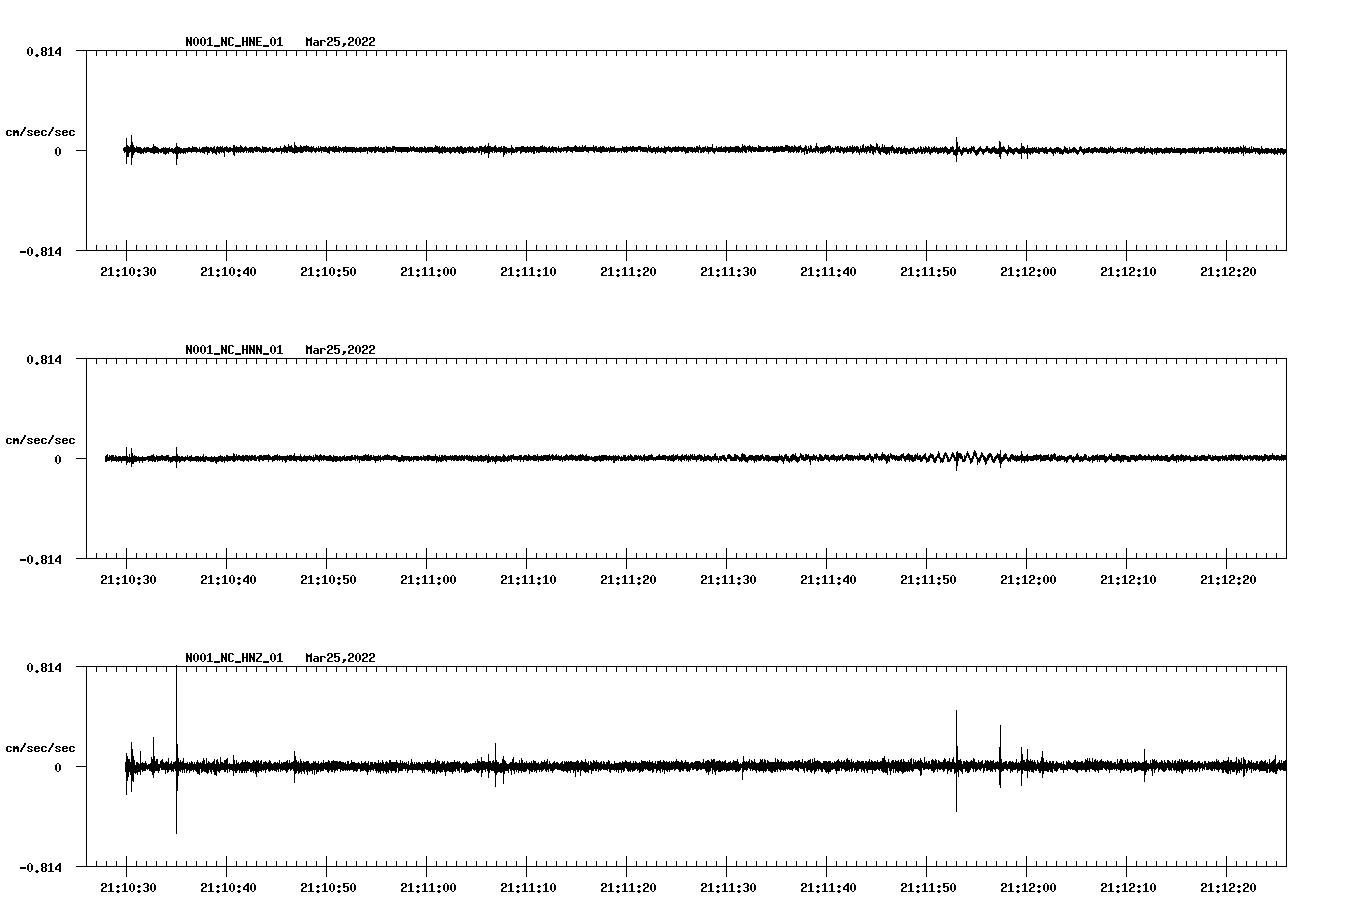This screenshot has height=924, width=1358.
Task: Click the 21:11:20 time label under the HNN plot
Action: [628, 580]
